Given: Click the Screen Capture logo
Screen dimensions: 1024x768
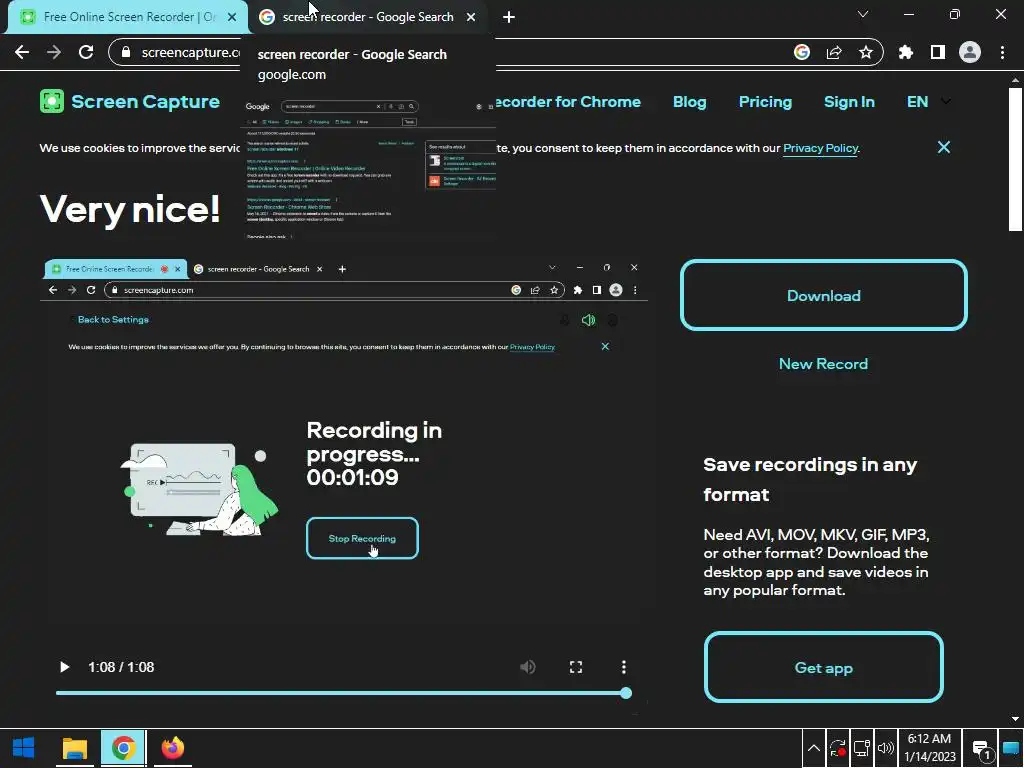Looking at the screenshot, I should 129,101.
